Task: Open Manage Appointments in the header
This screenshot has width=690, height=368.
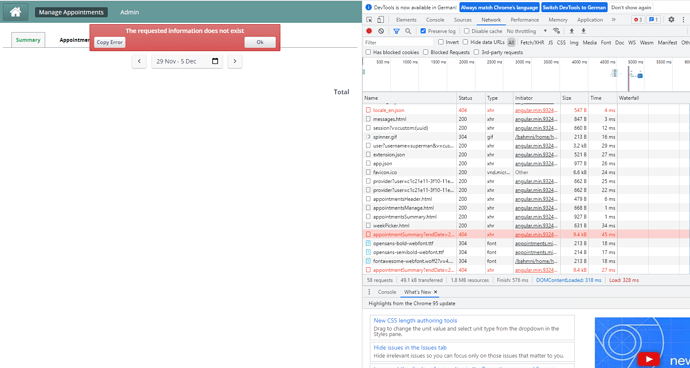Action: point(71,12)
